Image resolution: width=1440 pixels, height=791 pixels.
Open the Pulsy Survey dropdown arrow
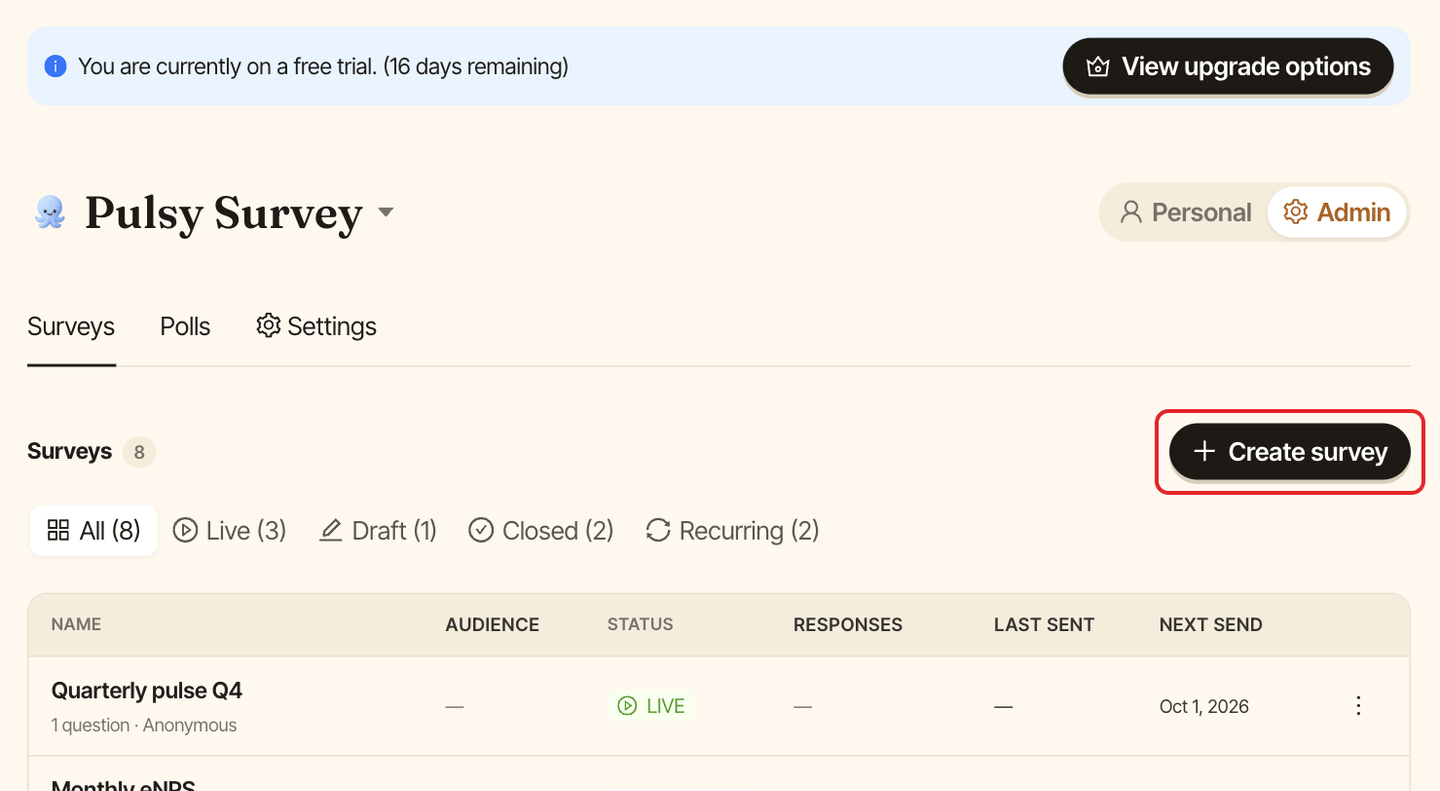(x=385, y=212)
